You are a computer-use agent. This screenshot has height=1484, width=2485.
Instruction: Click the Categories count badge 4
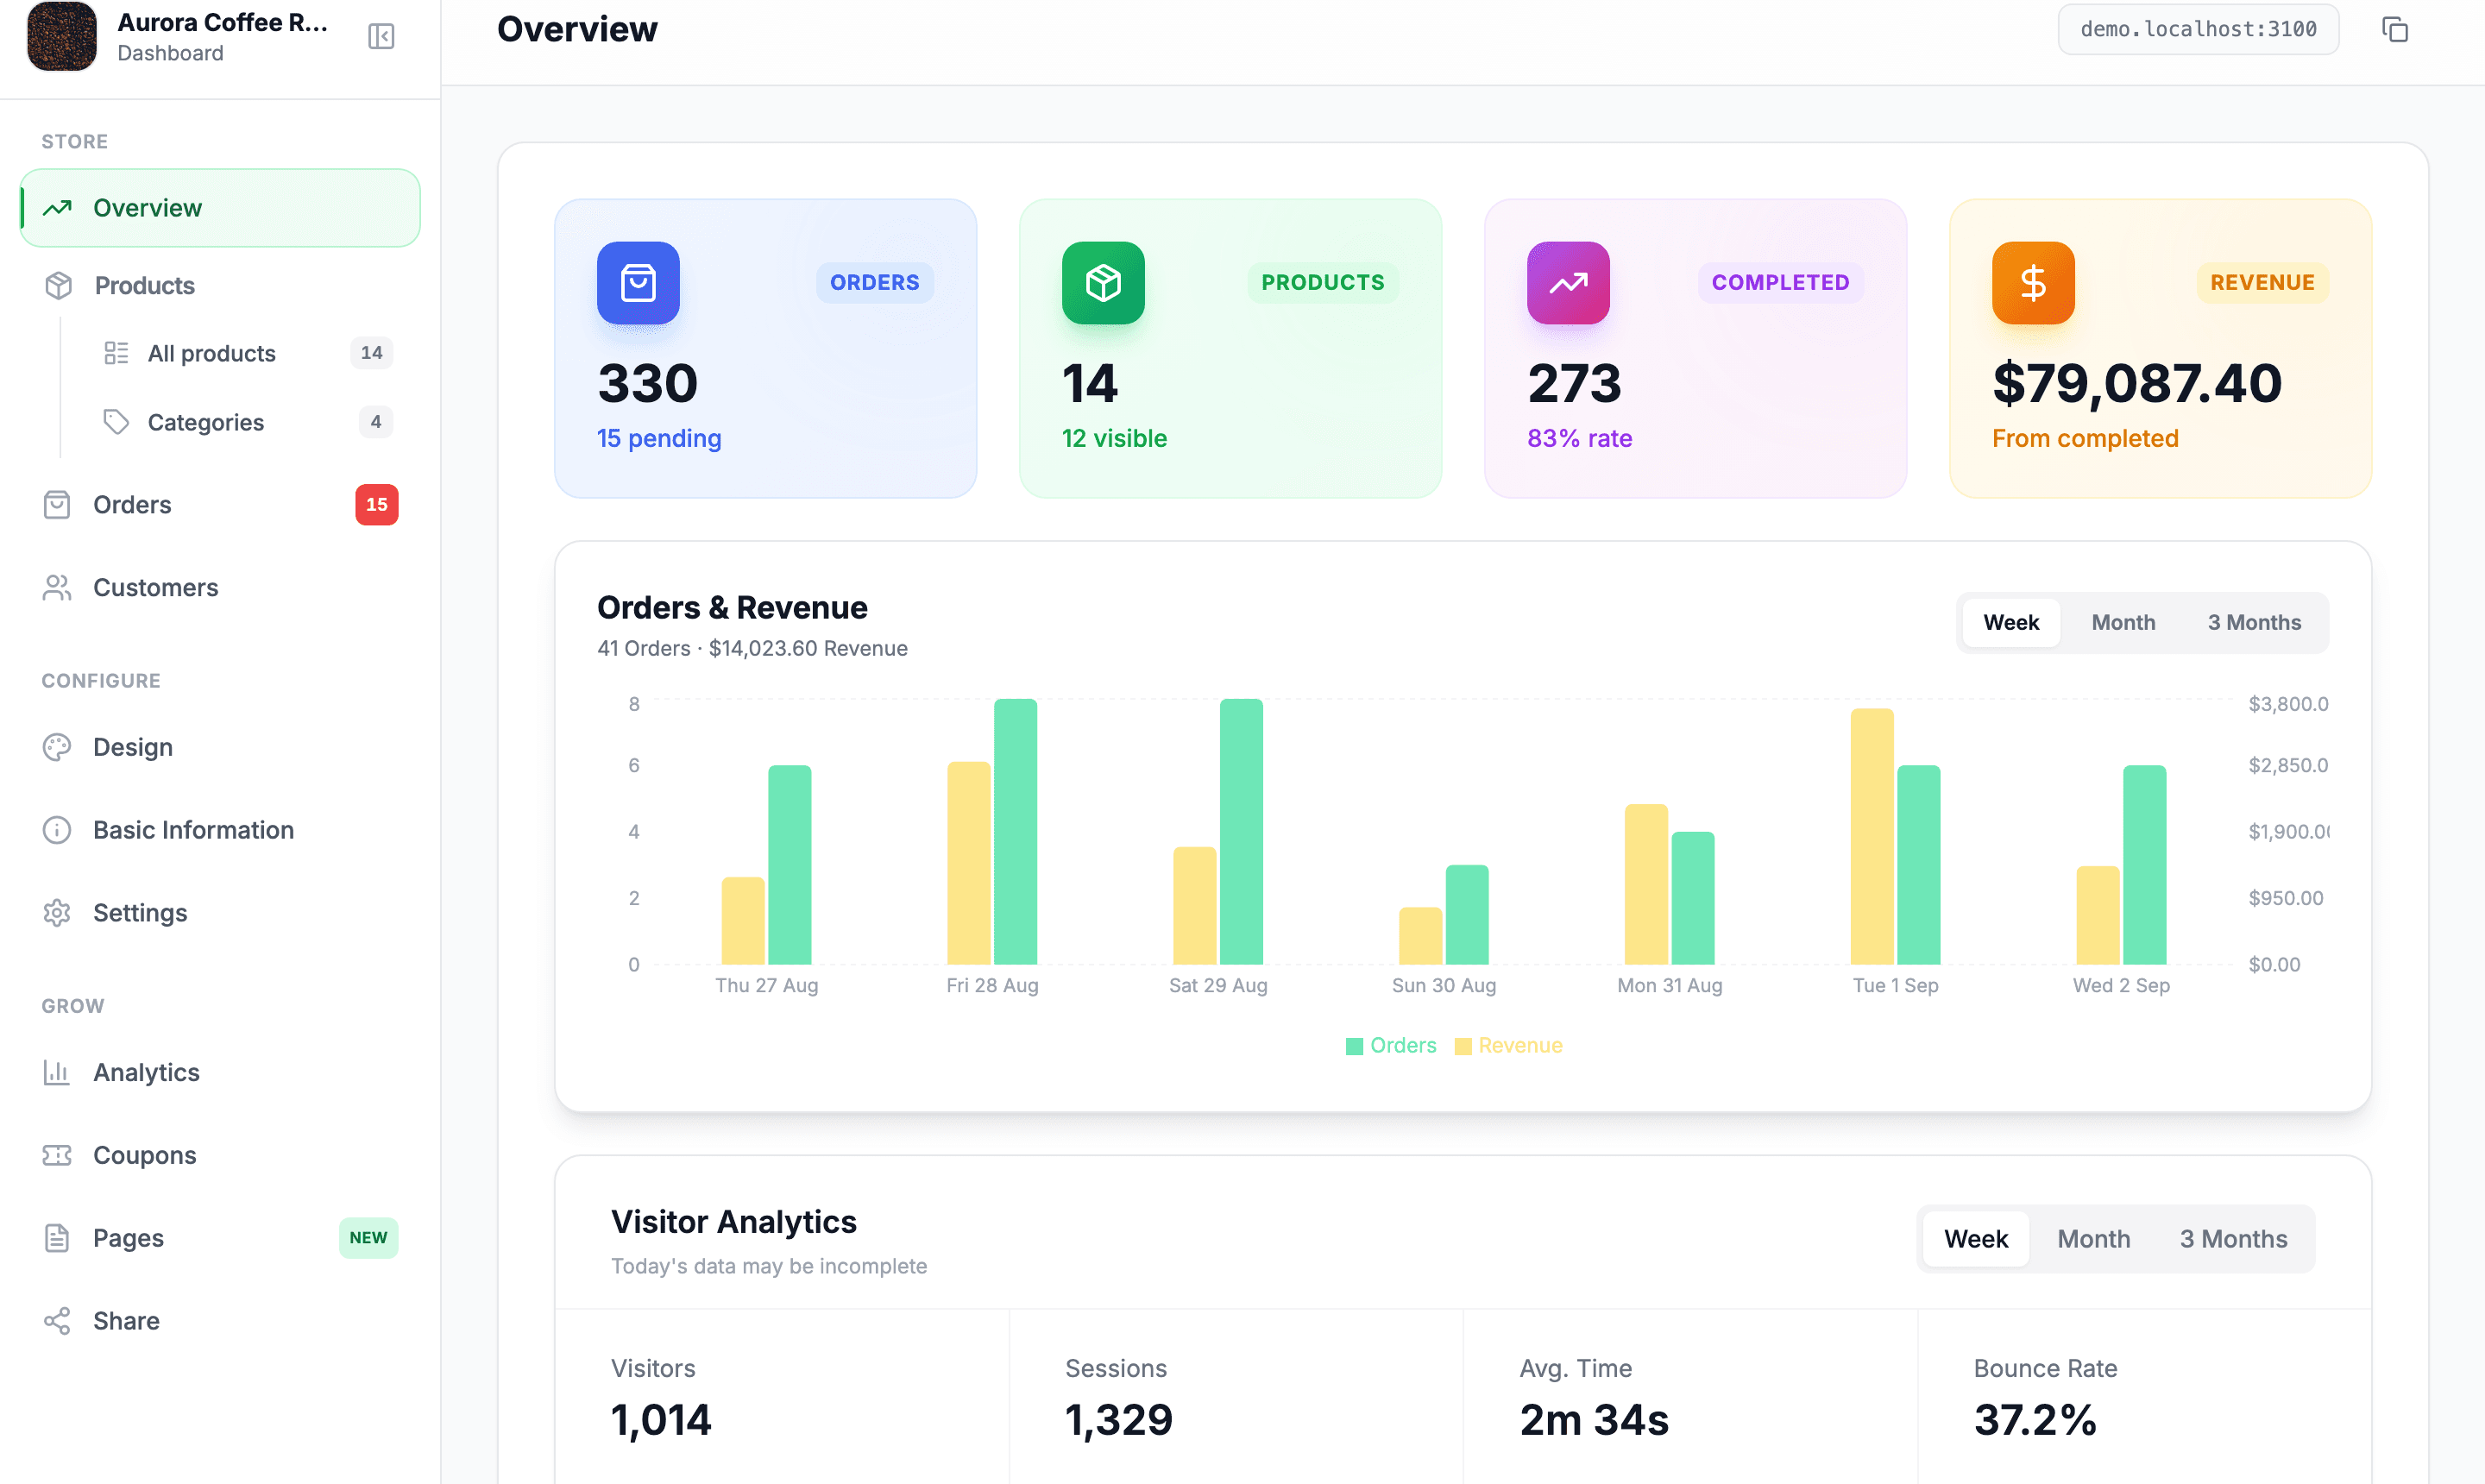(376, 422)
